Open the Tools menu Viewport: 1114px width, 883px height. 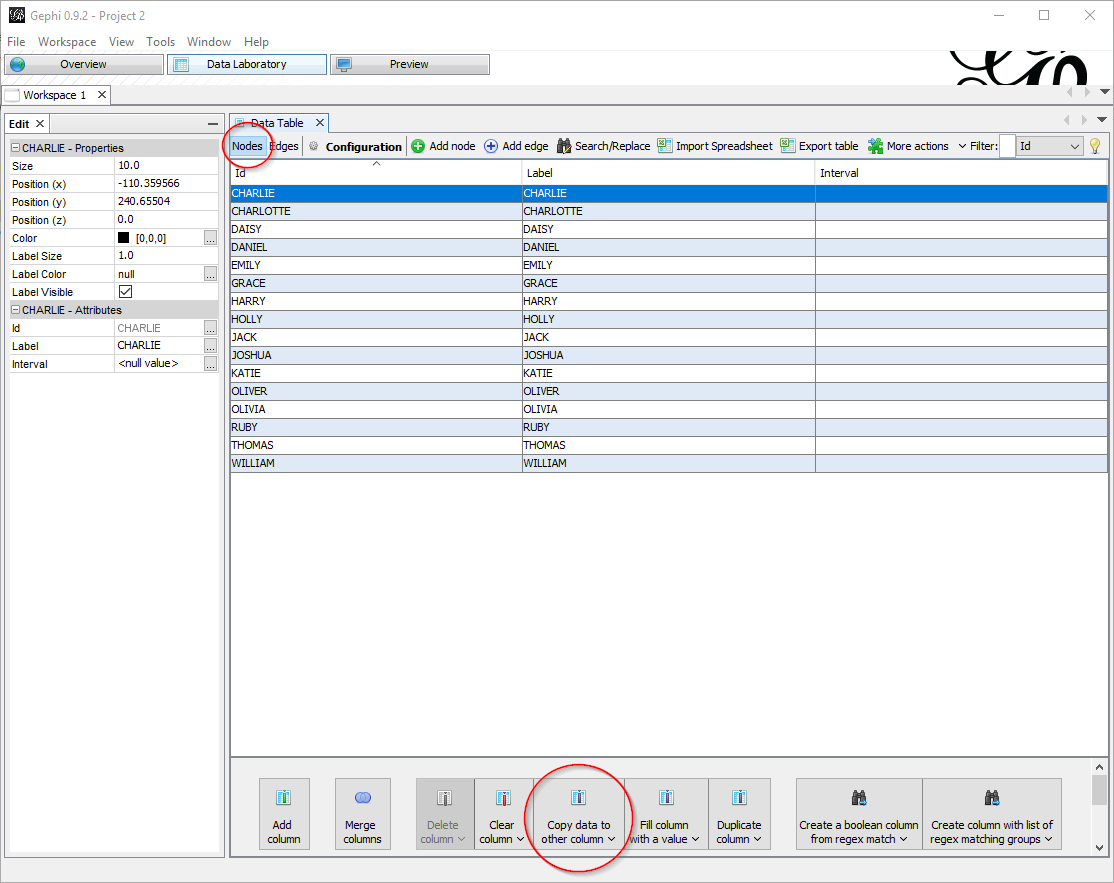click(161, 42)
